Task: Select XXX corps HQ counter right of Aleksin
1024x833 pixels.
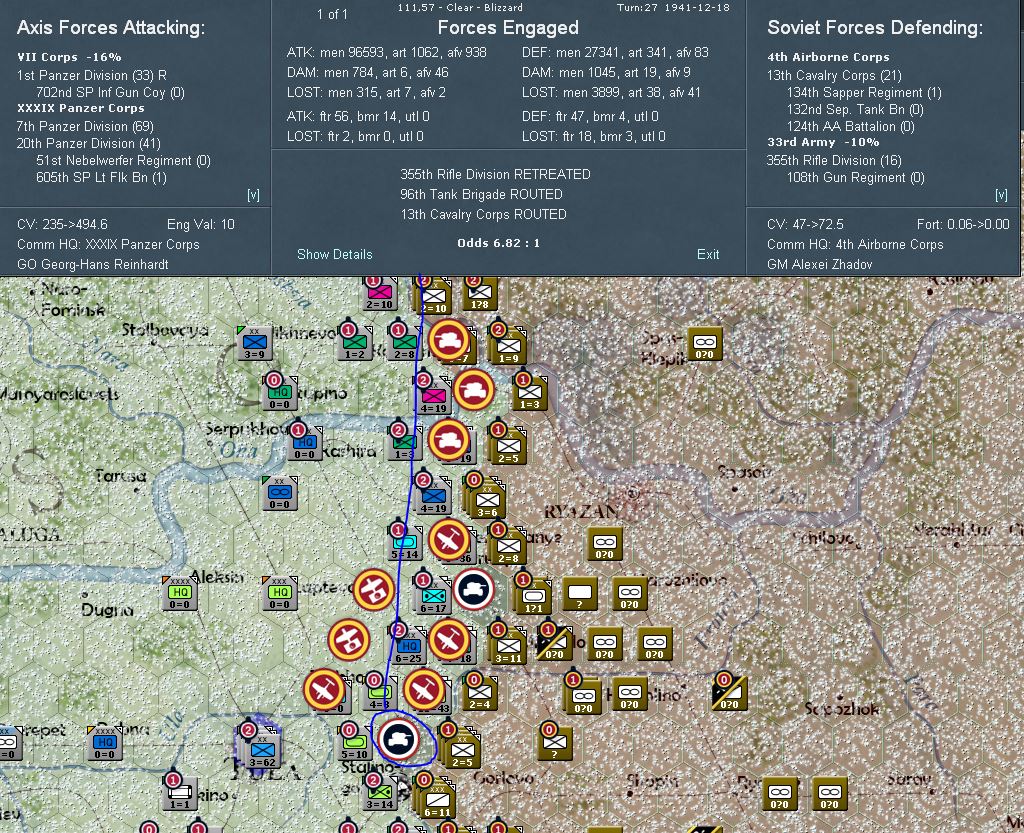Action: click(x=280, y=593)
